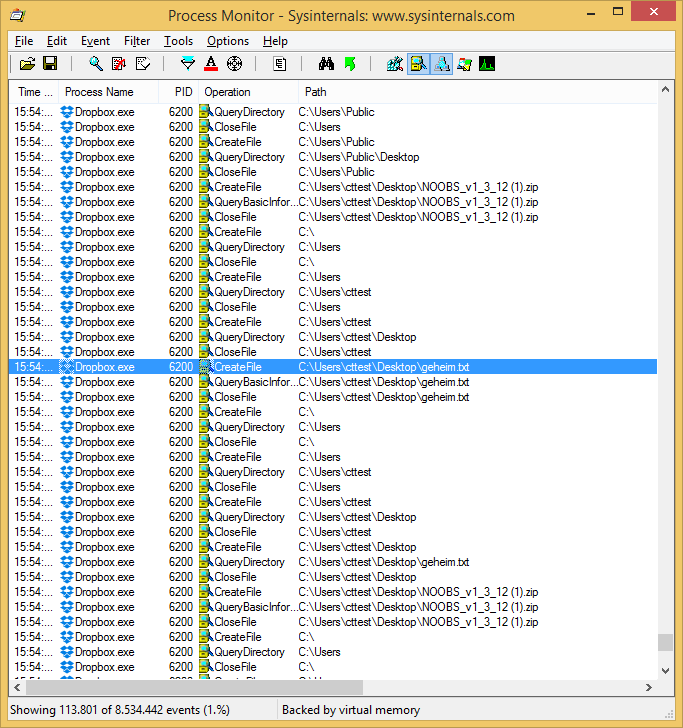Click Dropbox icon in the selected geheim.txt row
The image size is (683, 728).
pyautogui.click(x=67, y=367)
